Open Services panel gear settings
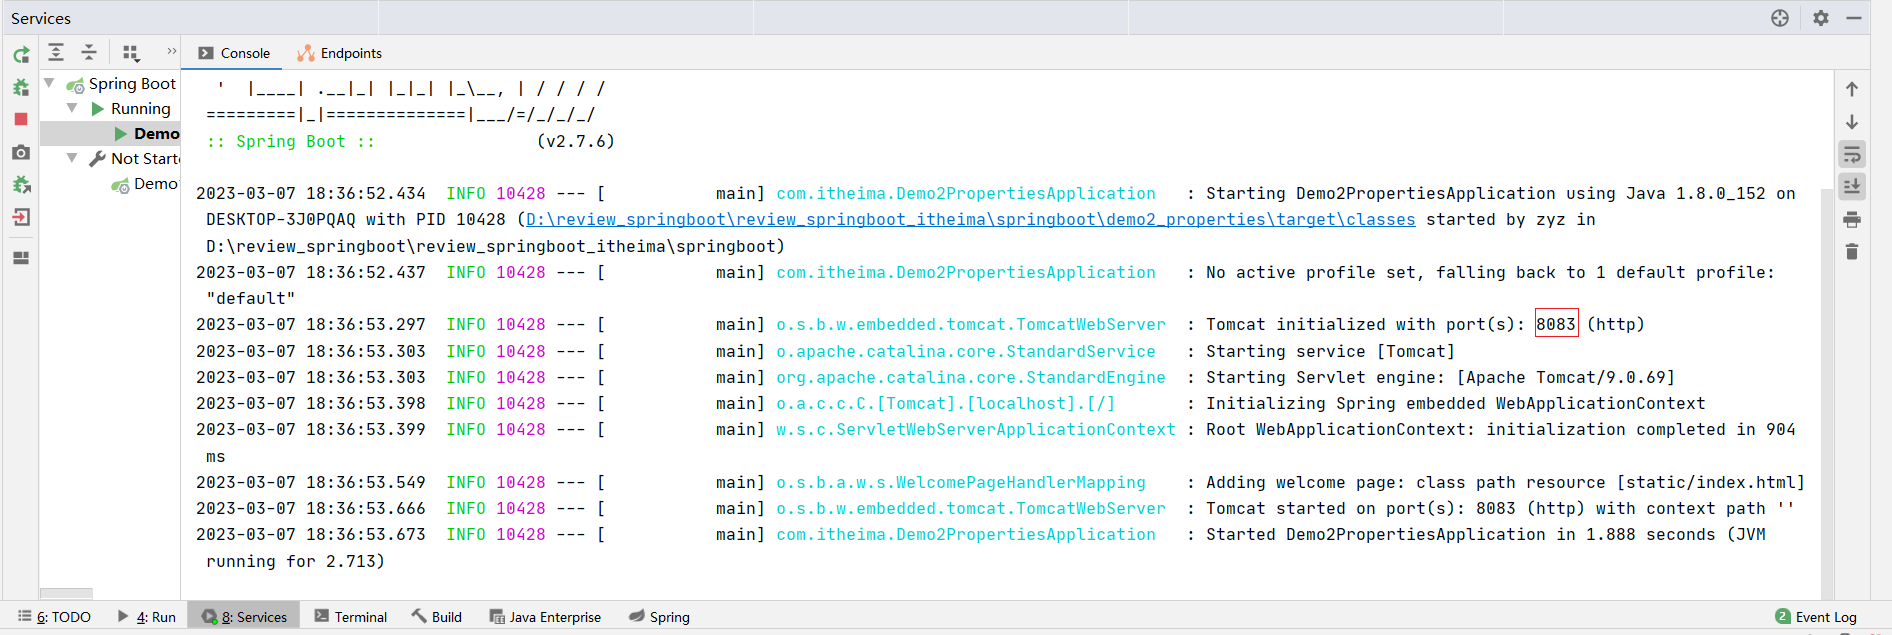Image resolution: width=1892 pixels, height=635 pixels. (x=1821, y=18)
